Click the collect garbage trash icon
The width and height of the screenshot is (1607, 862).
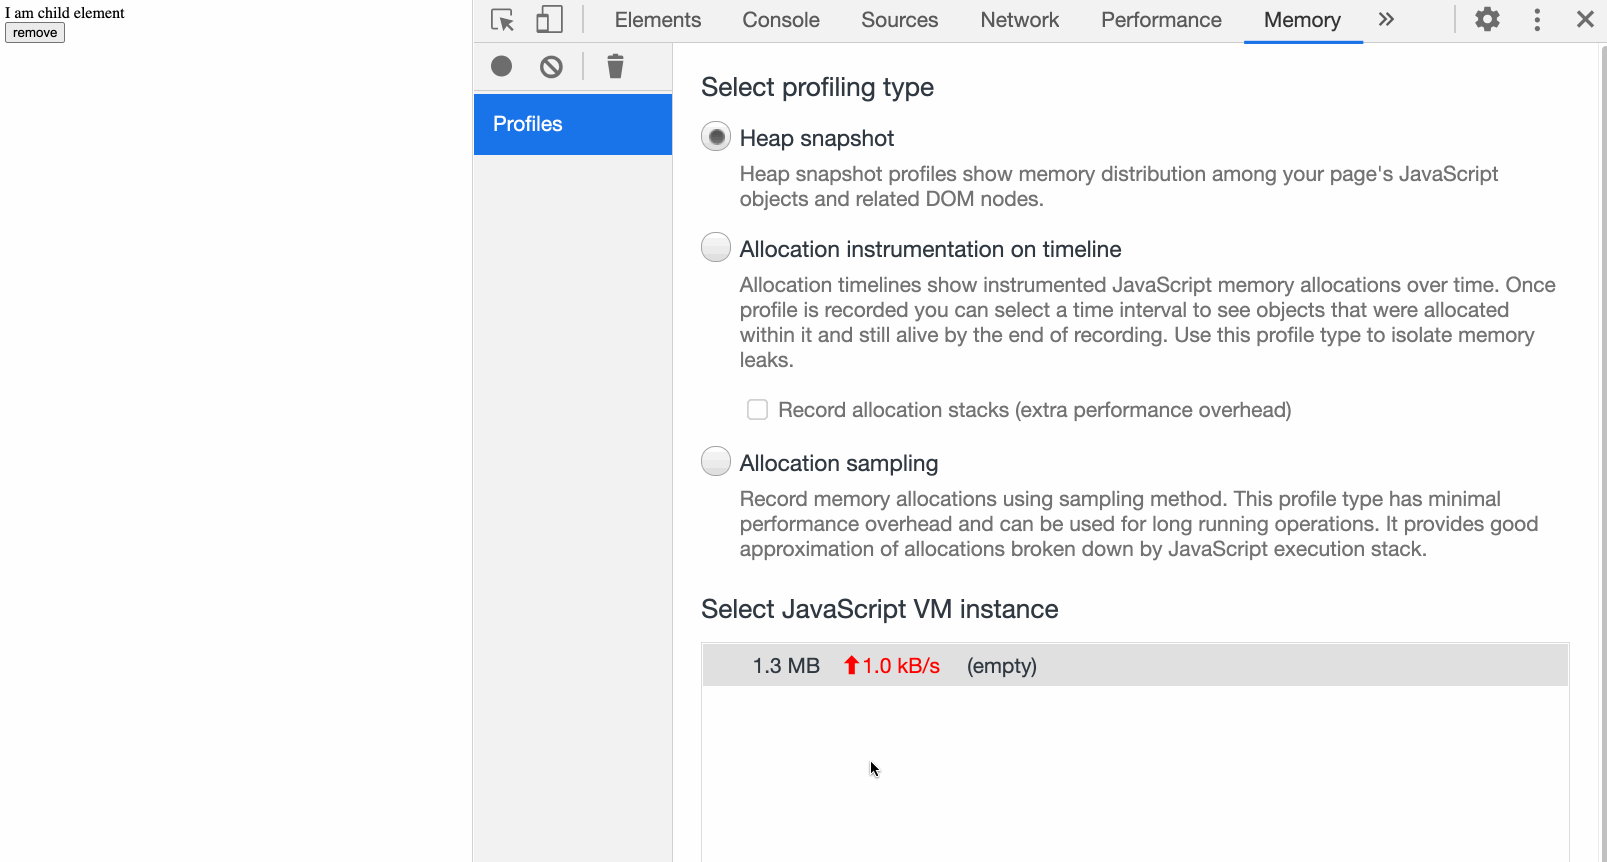point(615,67)
